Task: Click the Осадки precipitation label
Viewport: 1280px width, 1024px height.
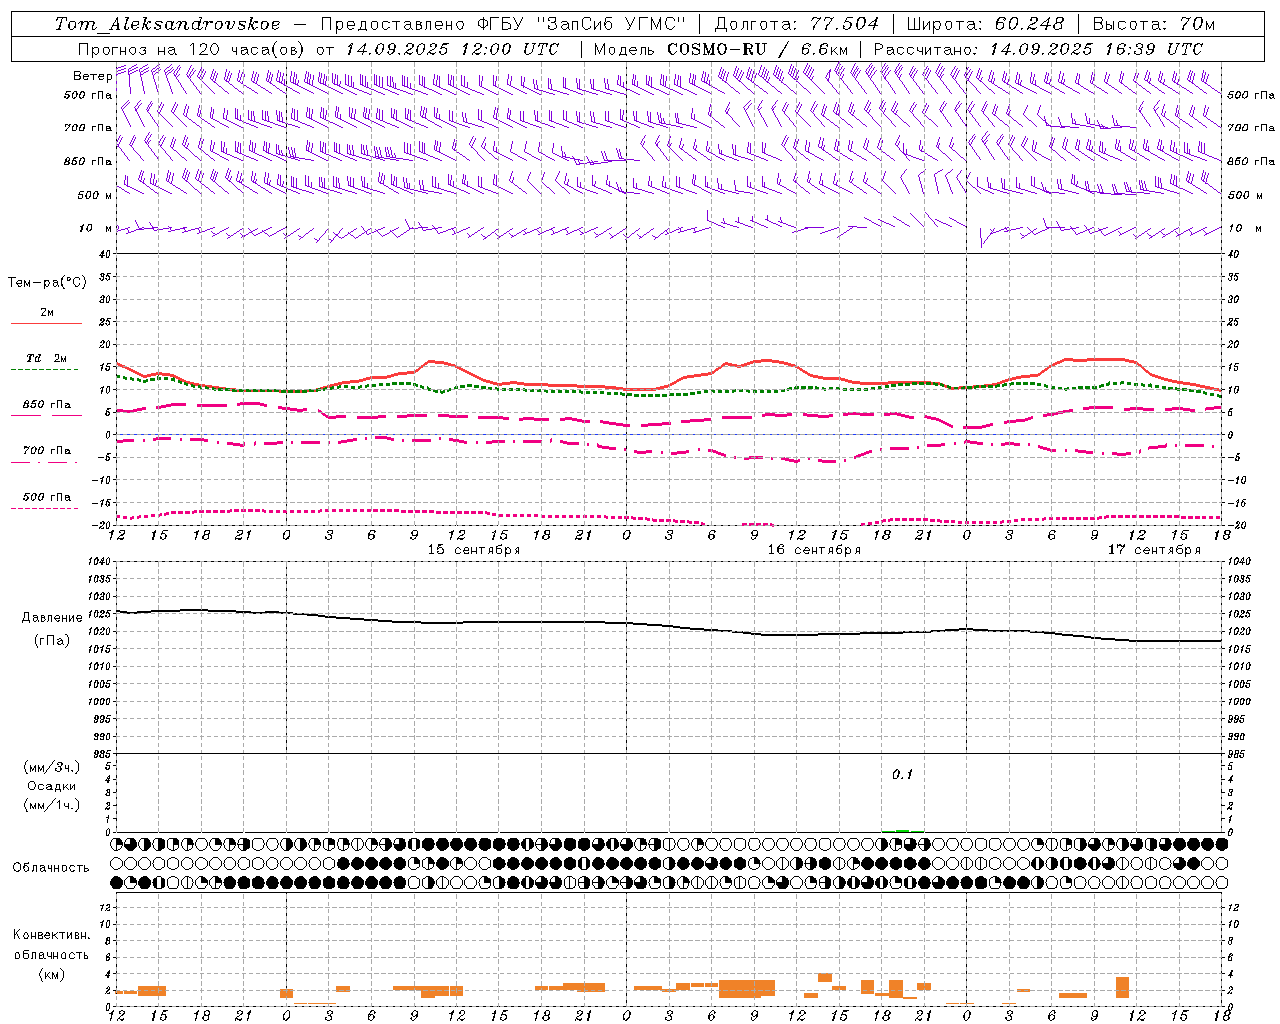Action: (52, 786)
